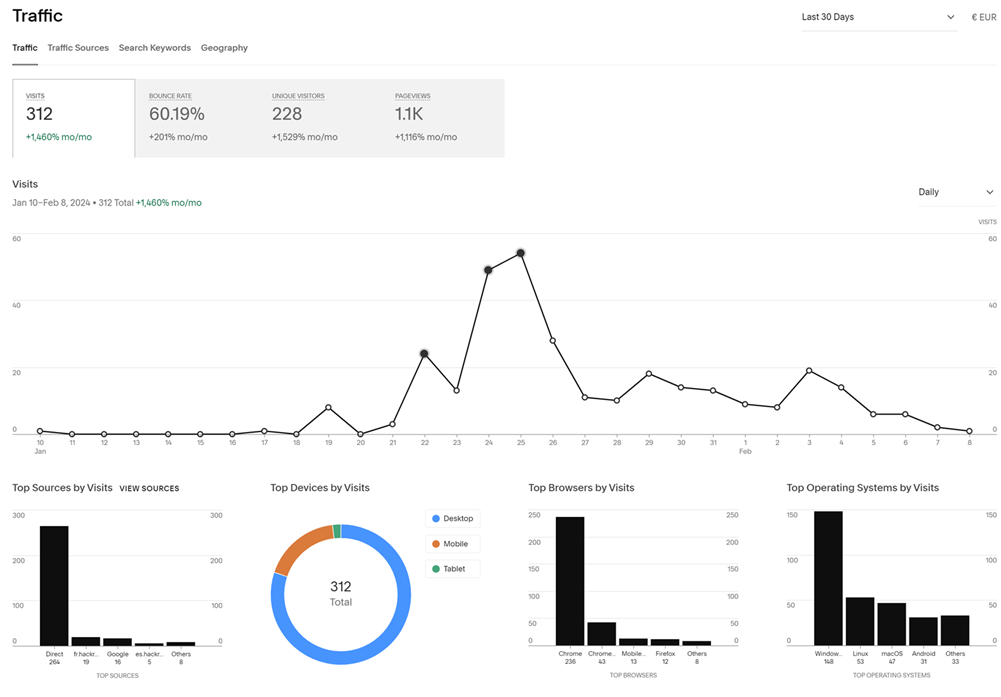This screenshot has width=1001, height=697.
Task: Switch to the Geography tab
Action: point(224,48)
